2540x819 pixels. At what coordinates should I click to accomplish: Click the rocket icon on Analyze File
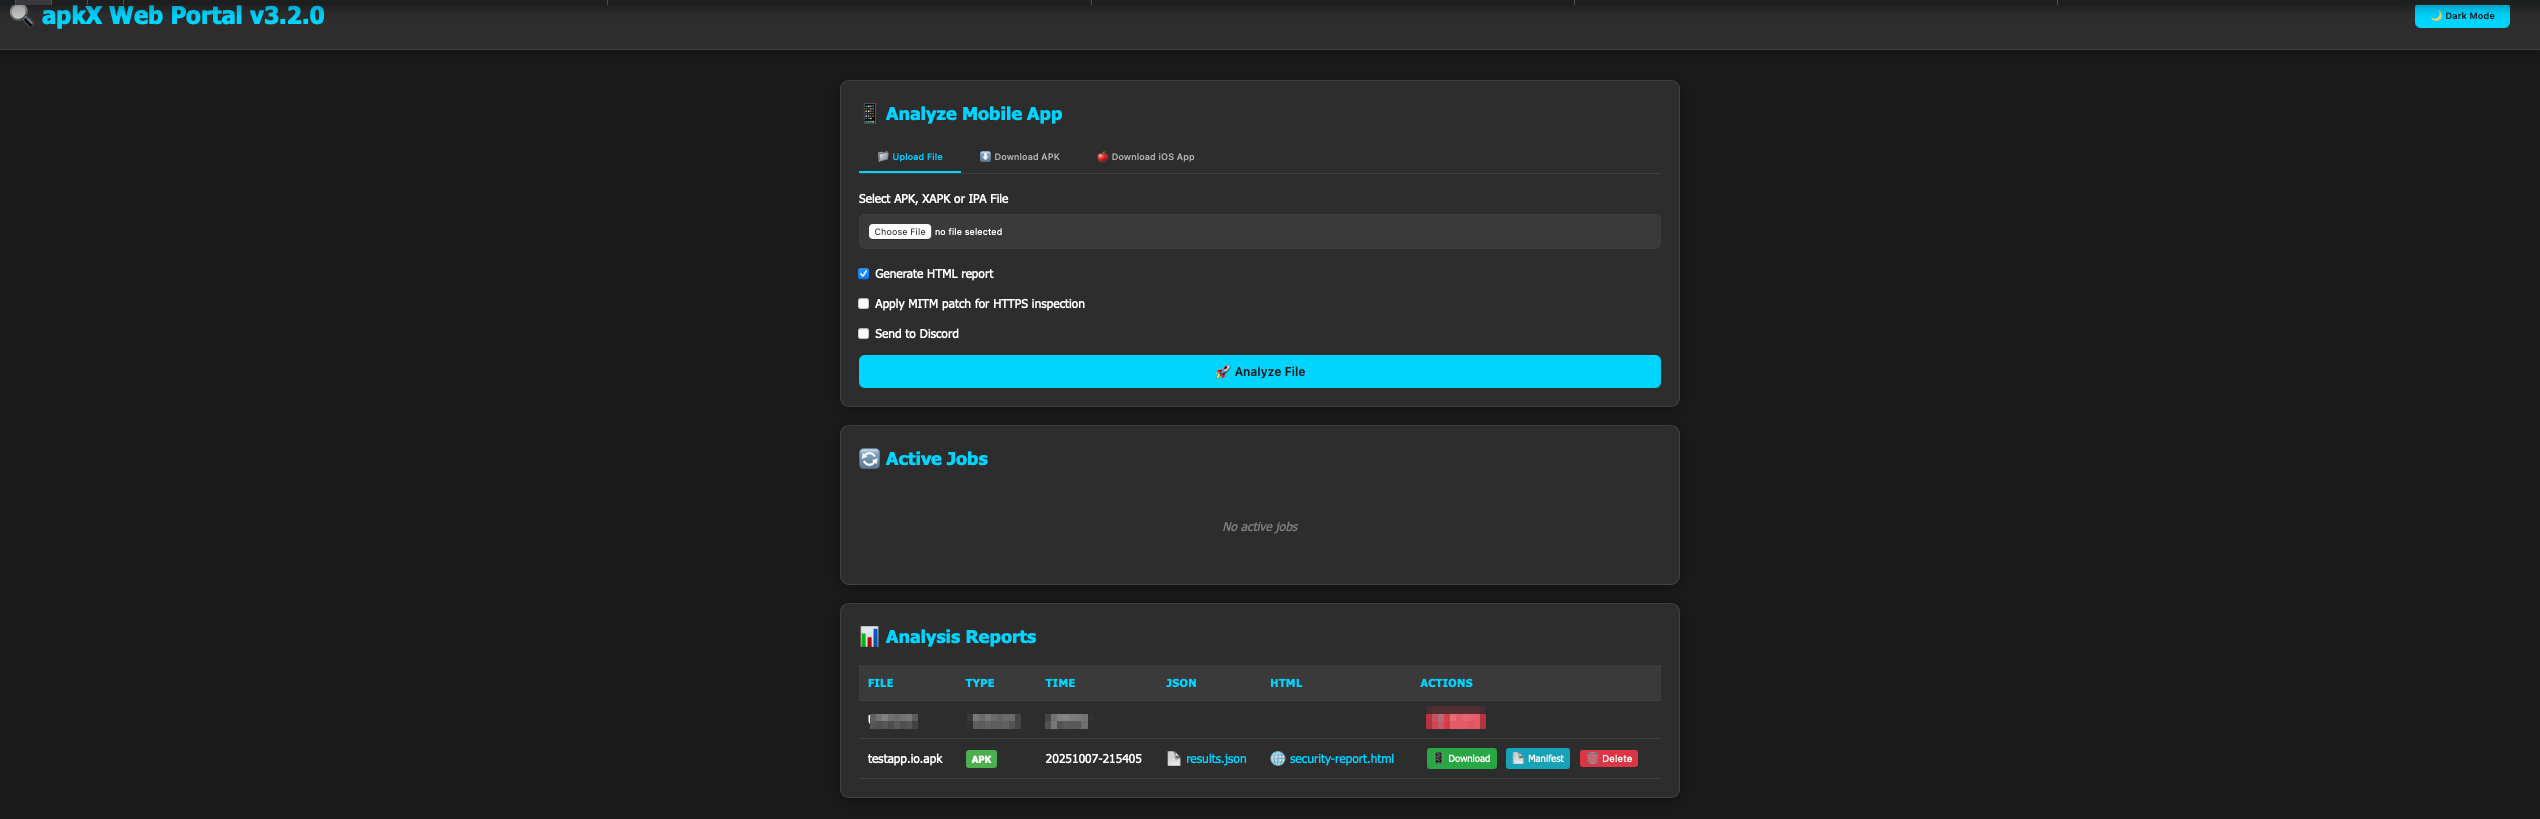pos(1222,372)
